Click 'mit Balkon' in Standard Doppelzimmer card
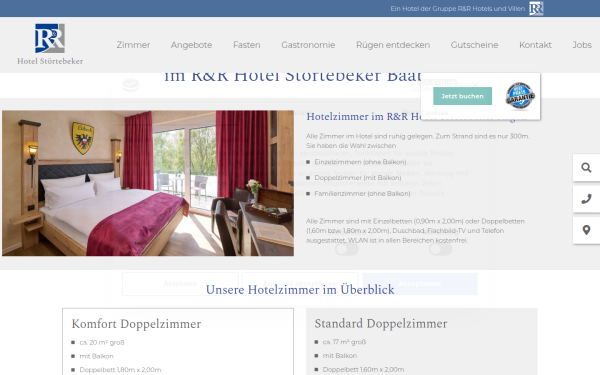Image resolution: width=600 pixels, height=375 pixels. pos(340,356)
